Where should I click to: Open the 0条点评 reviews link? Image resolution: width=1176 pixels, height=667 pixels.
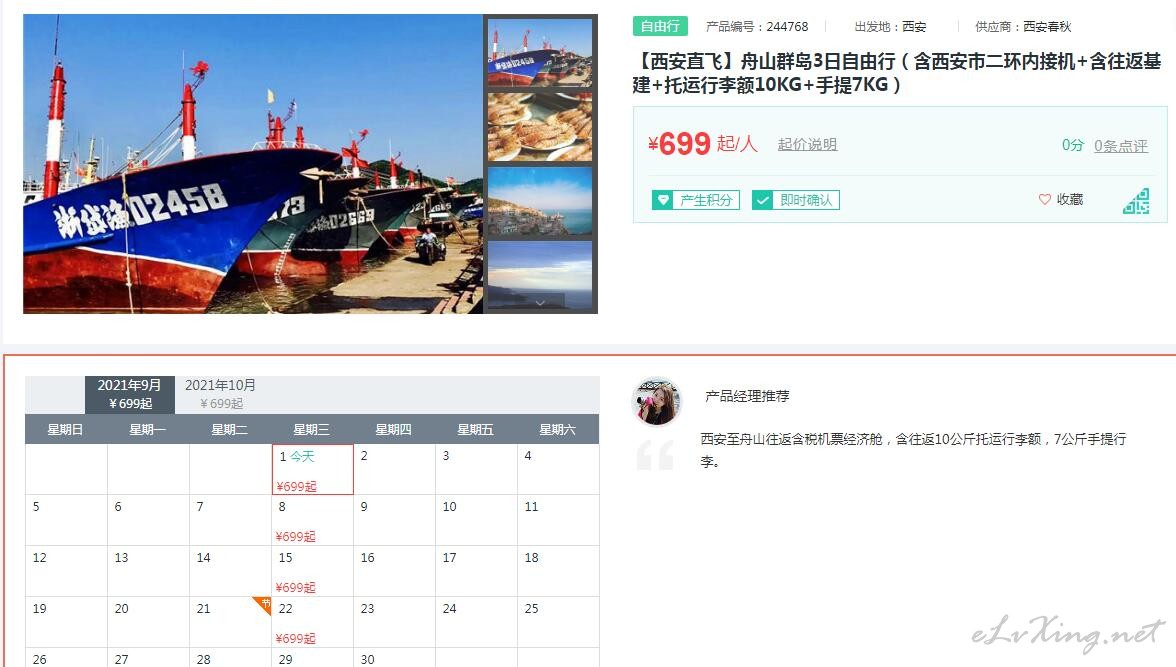(x=1120, y=146)
